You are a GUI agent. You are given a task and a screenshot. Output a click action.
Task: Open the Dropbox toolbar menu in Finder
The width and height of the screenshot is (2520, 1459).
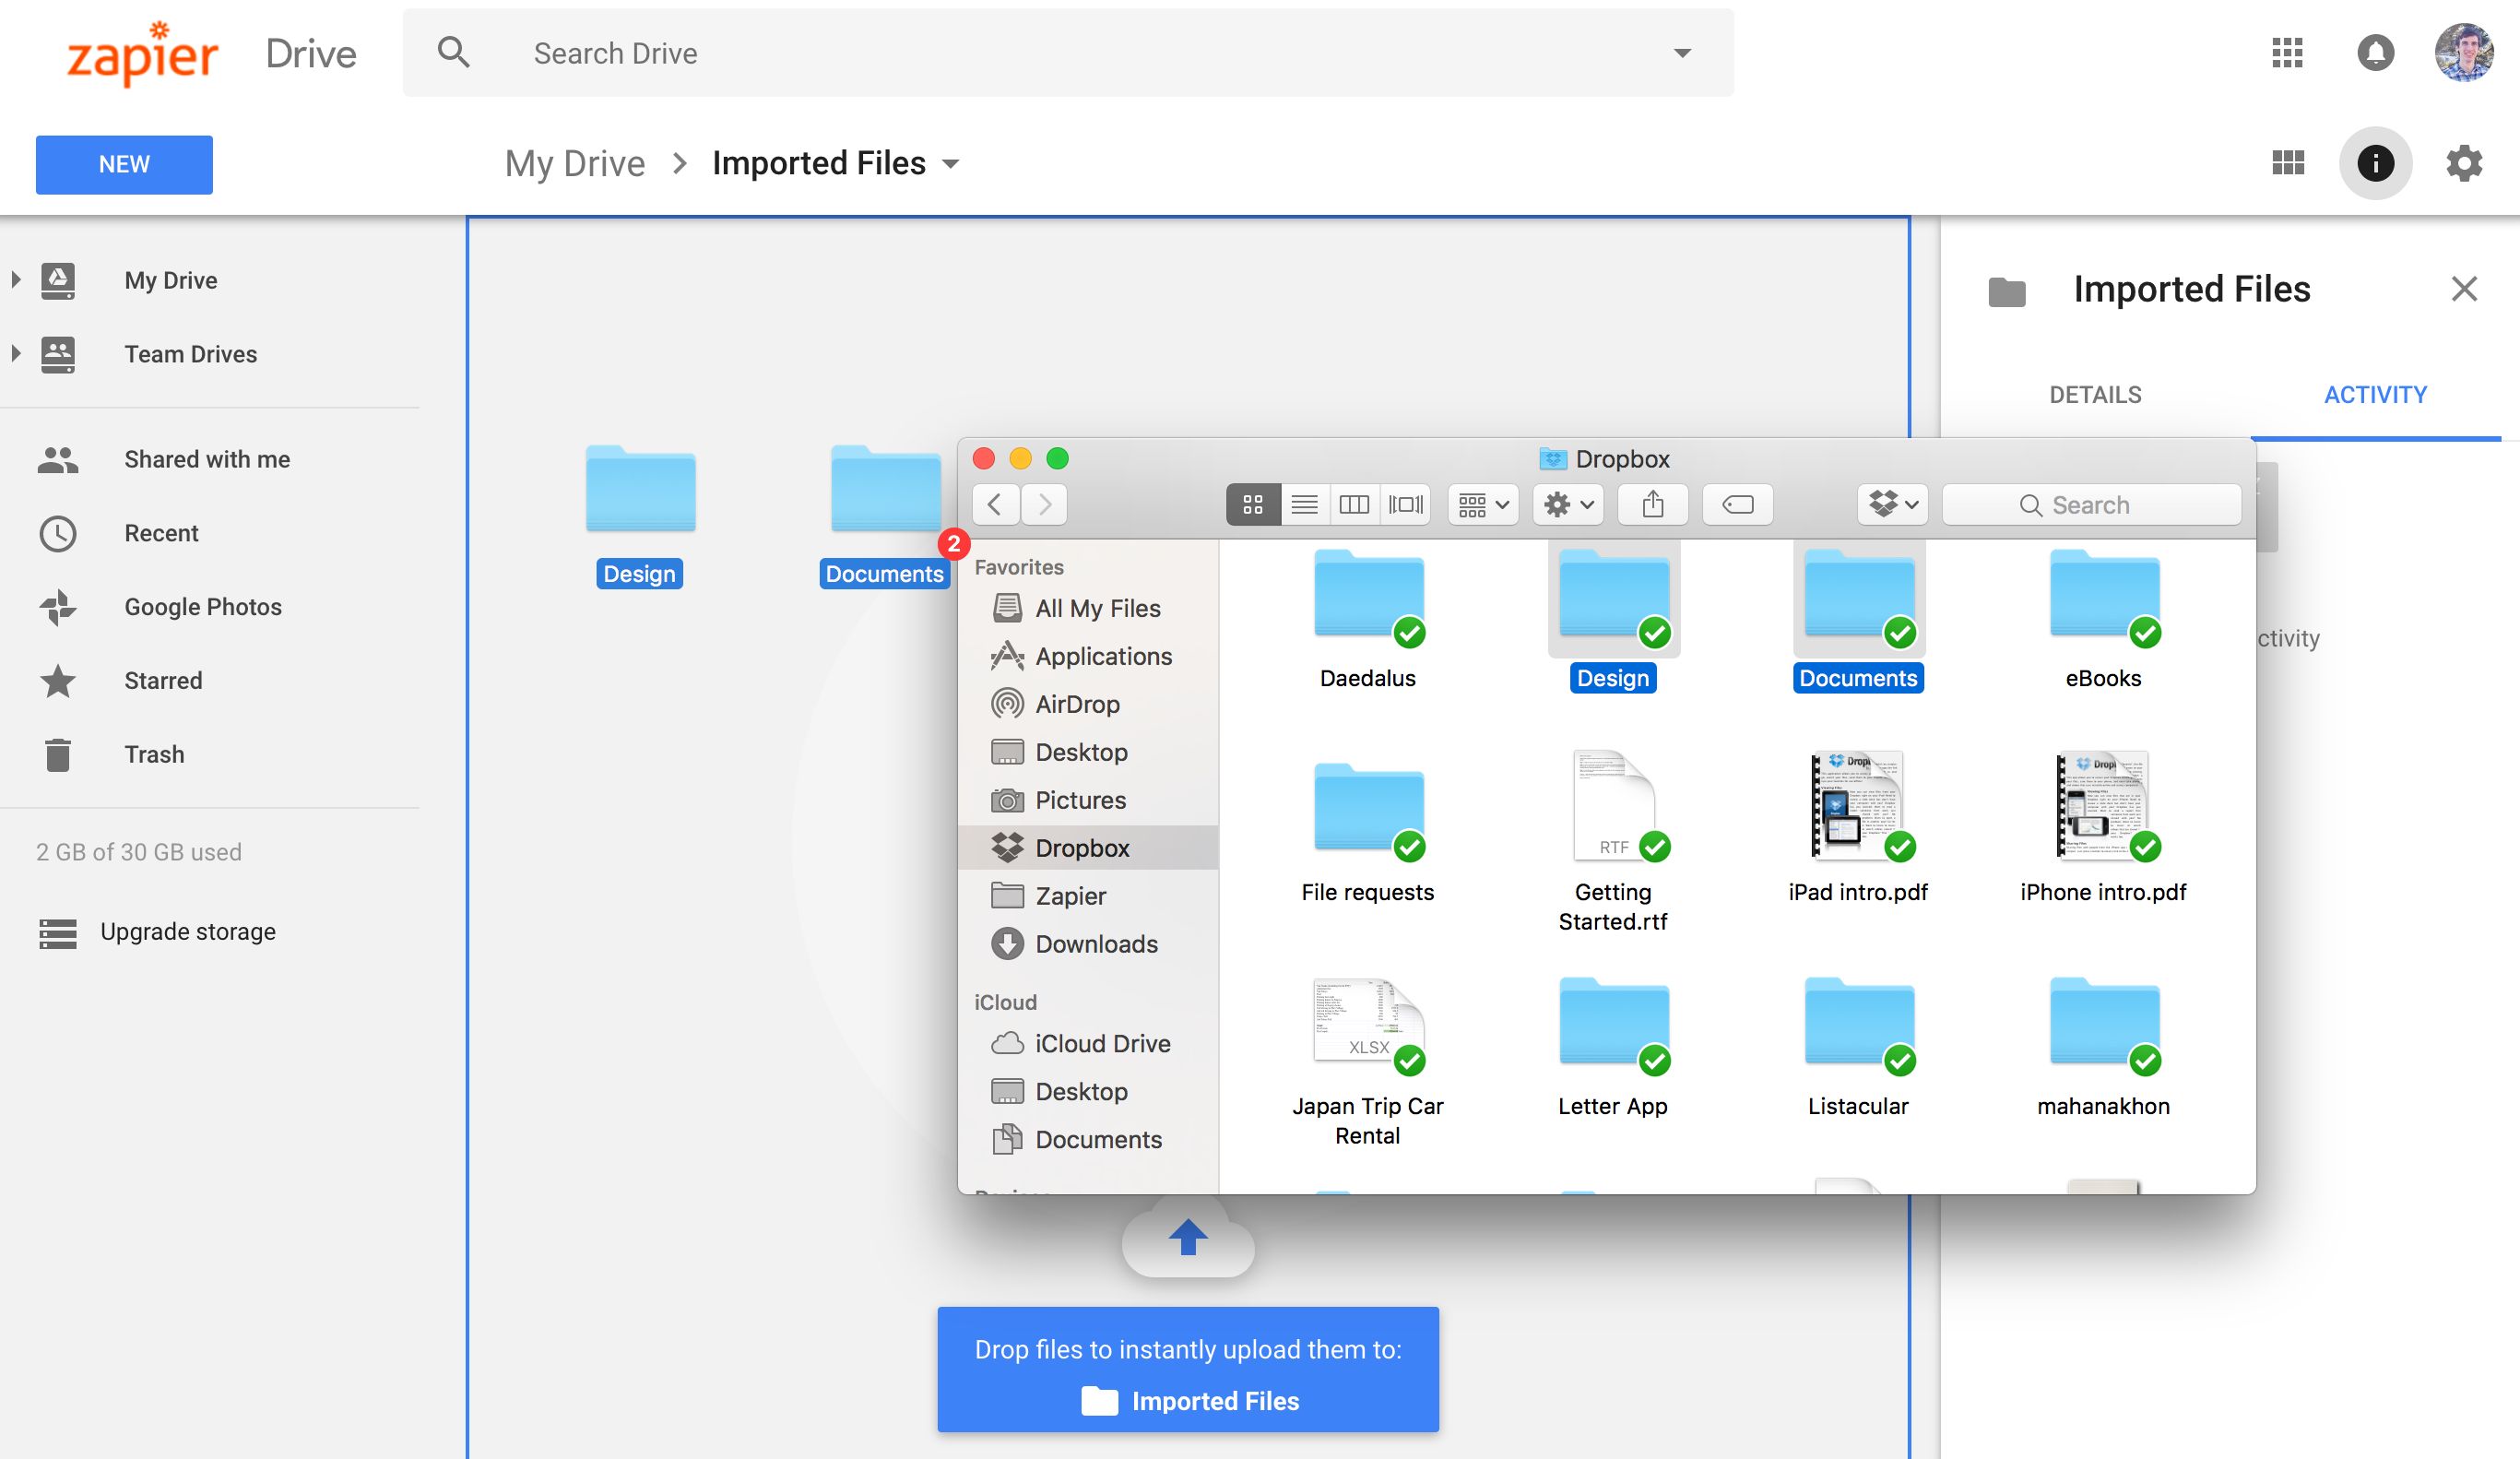(x=1893, y=505)
